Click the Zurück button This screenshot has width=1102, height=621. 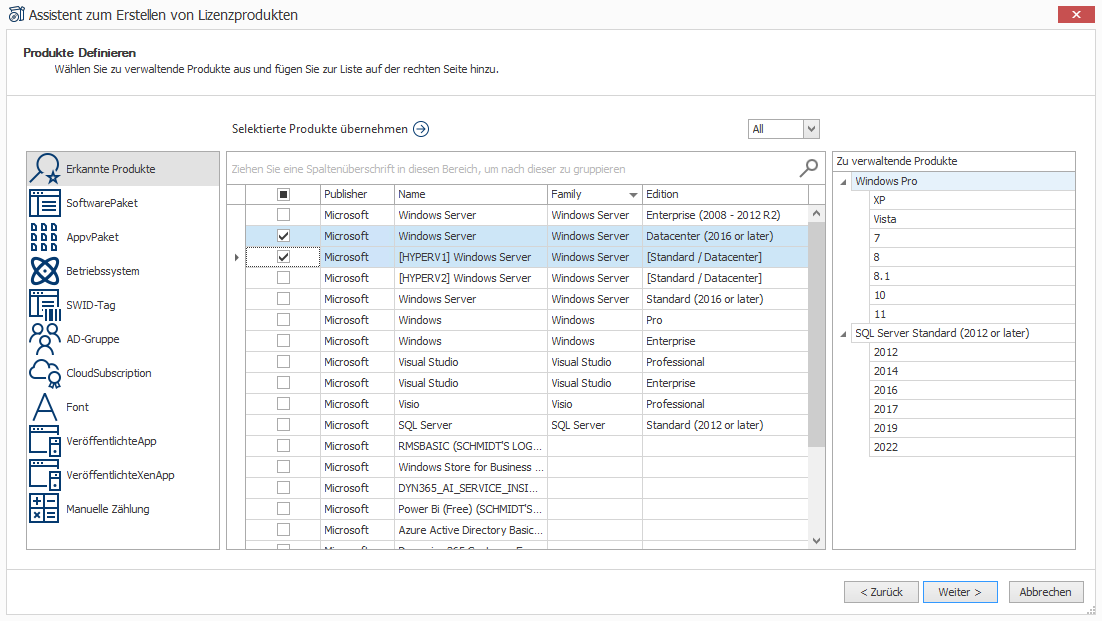881,592
